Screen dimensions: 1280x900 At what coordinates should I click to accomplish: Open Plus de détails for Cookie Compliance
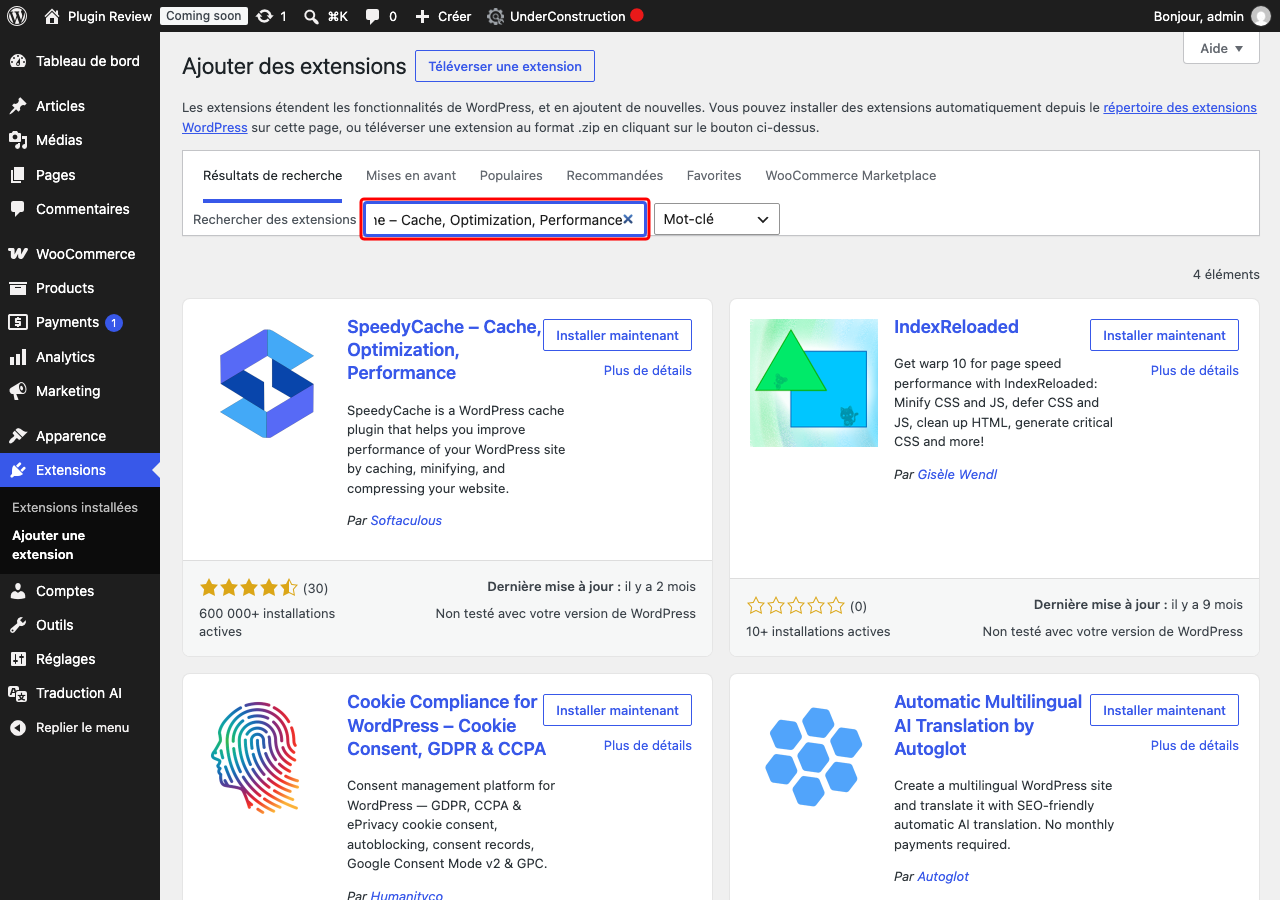click(648, 745)
